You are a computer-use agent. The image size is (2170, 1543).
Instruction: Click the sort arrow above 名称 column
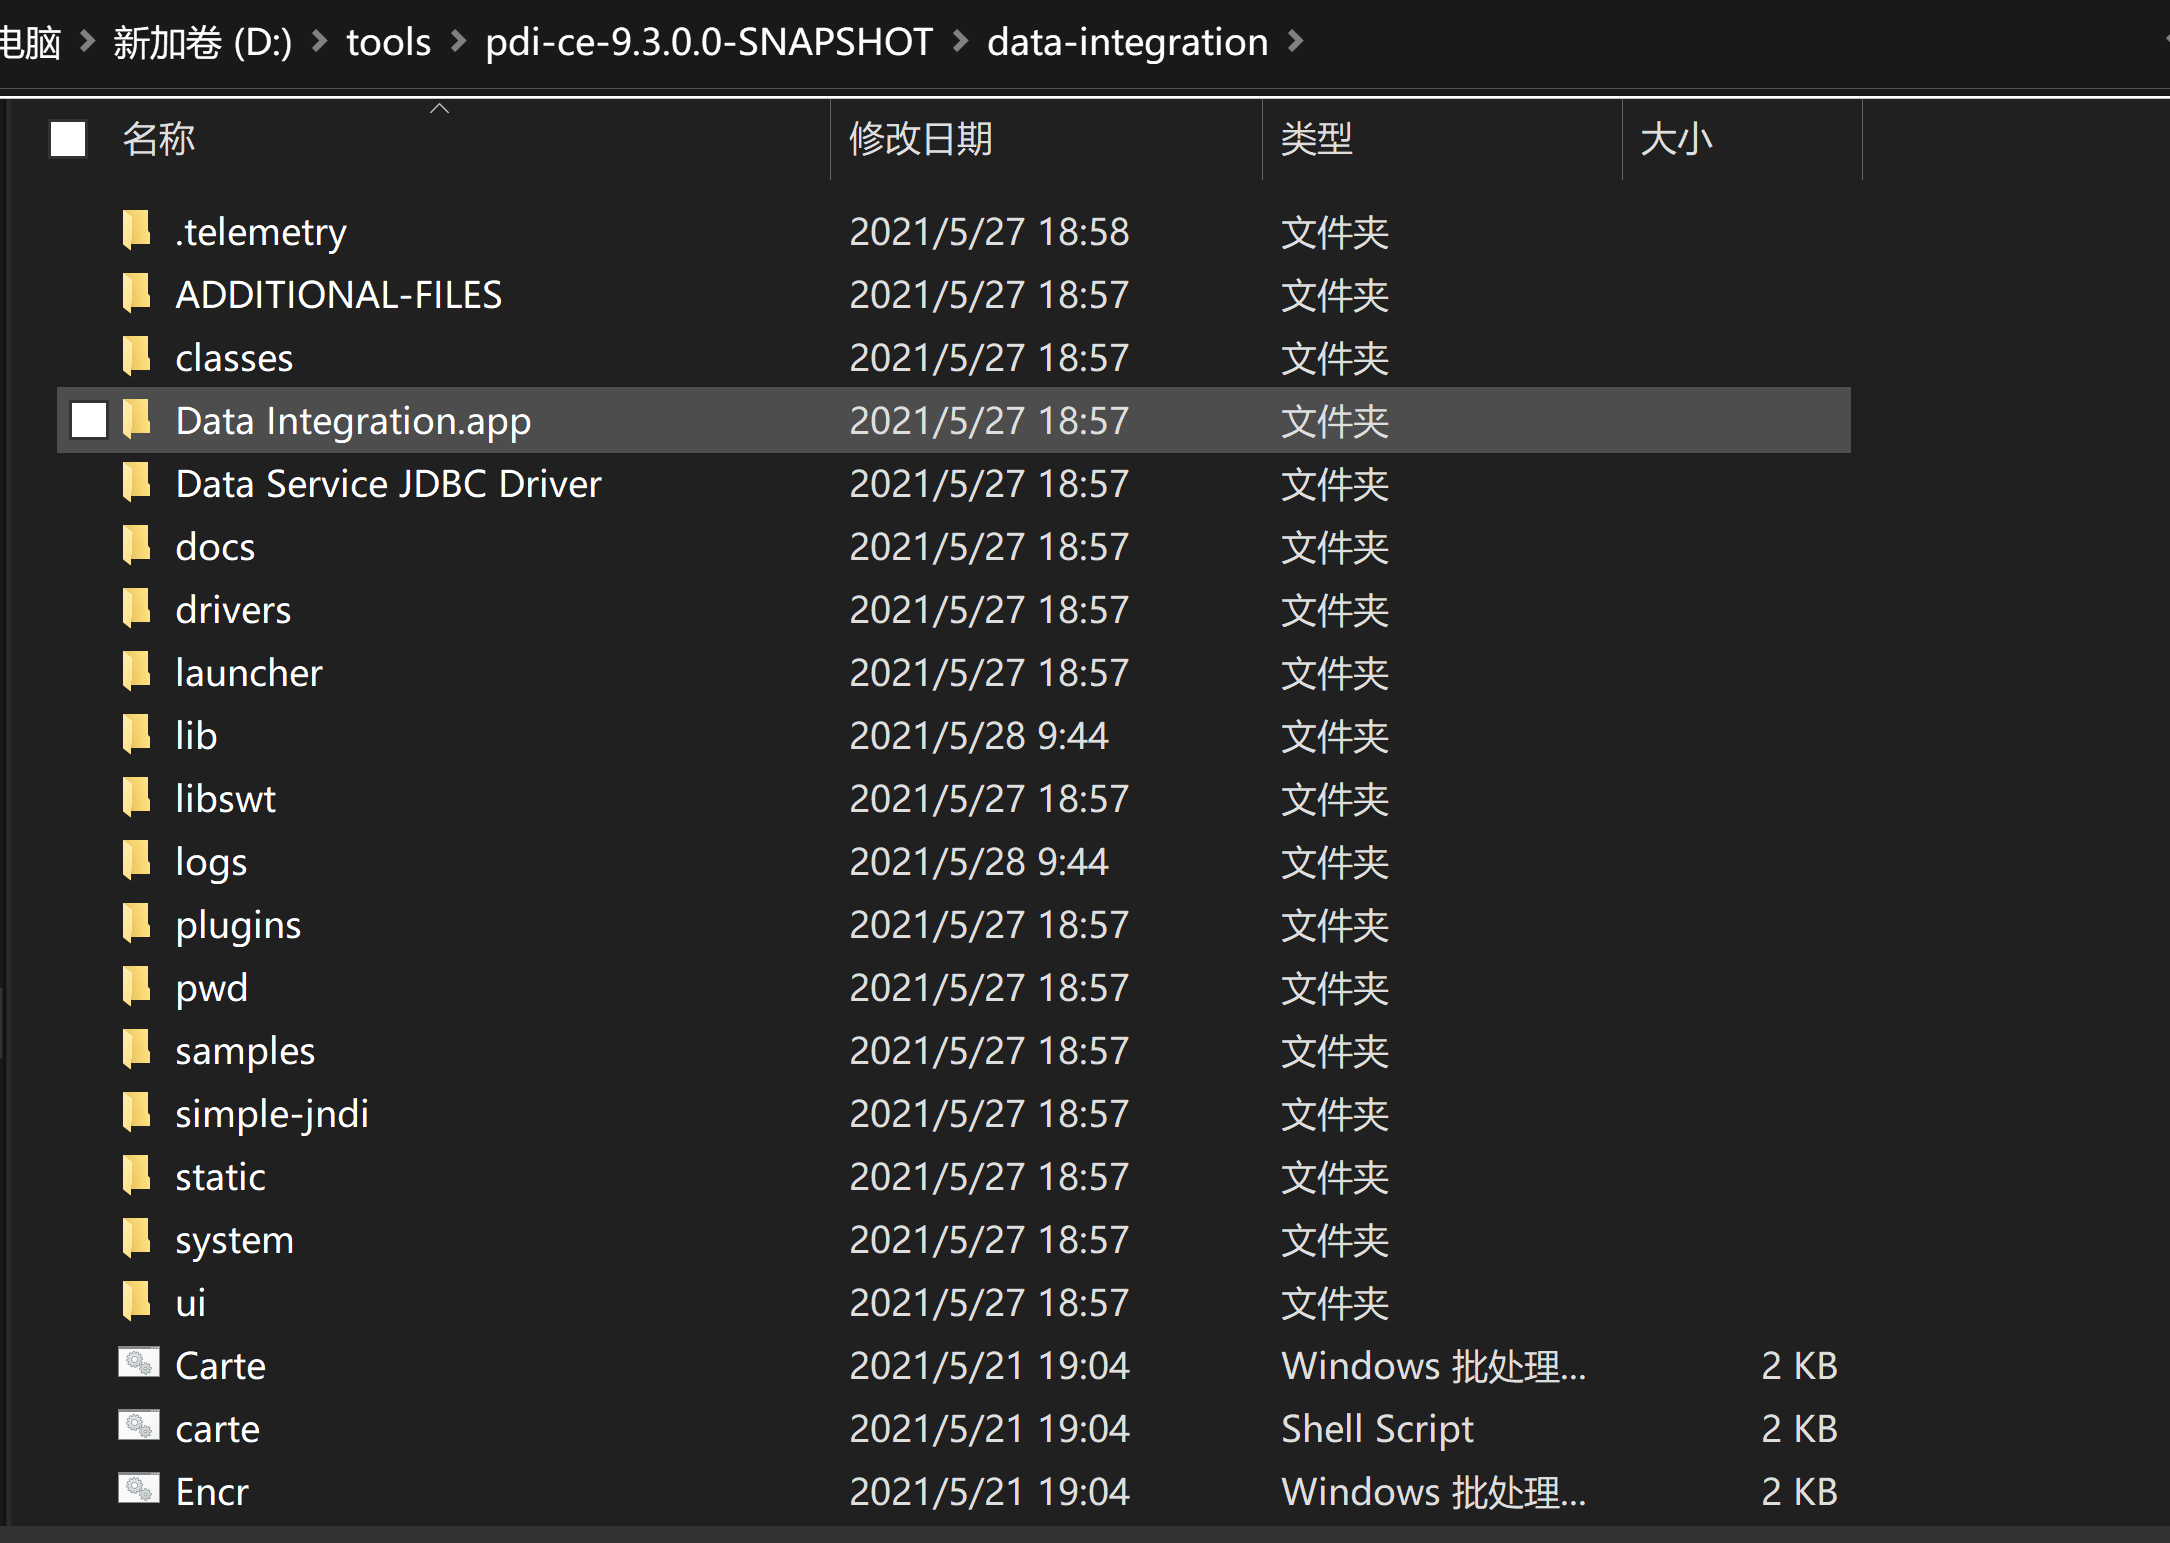point(439,106)
